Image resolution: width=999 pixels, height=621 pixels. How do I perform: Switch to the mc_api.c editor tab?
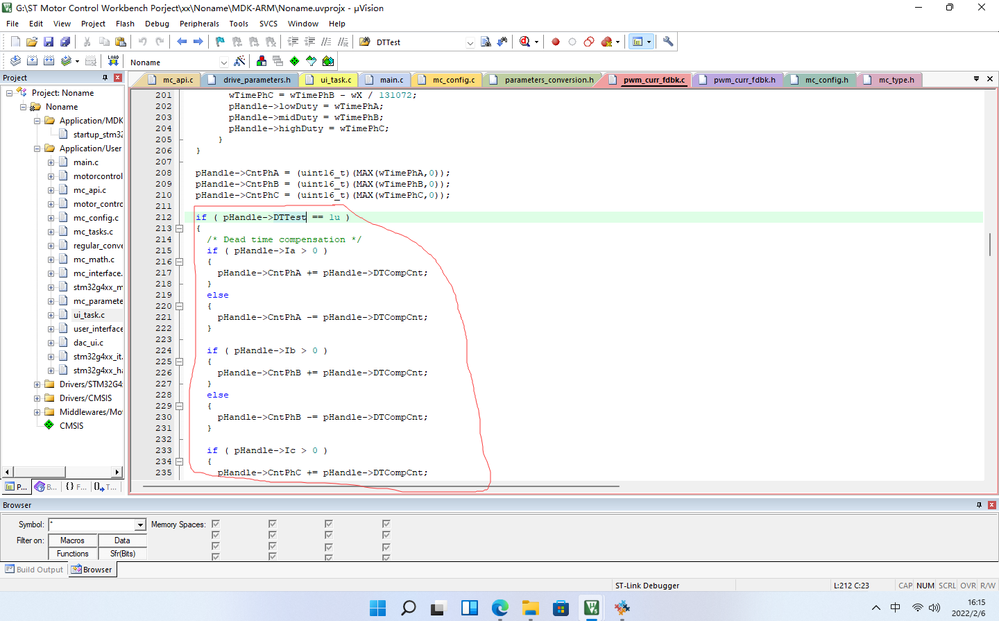coord(171,80)
